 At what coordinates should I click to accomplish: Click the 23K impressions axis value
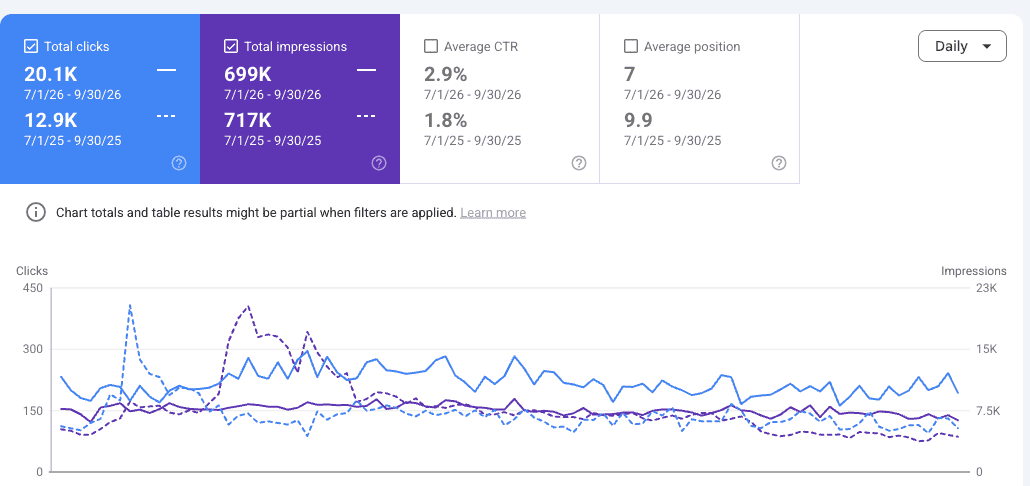[x=987, y=288]
